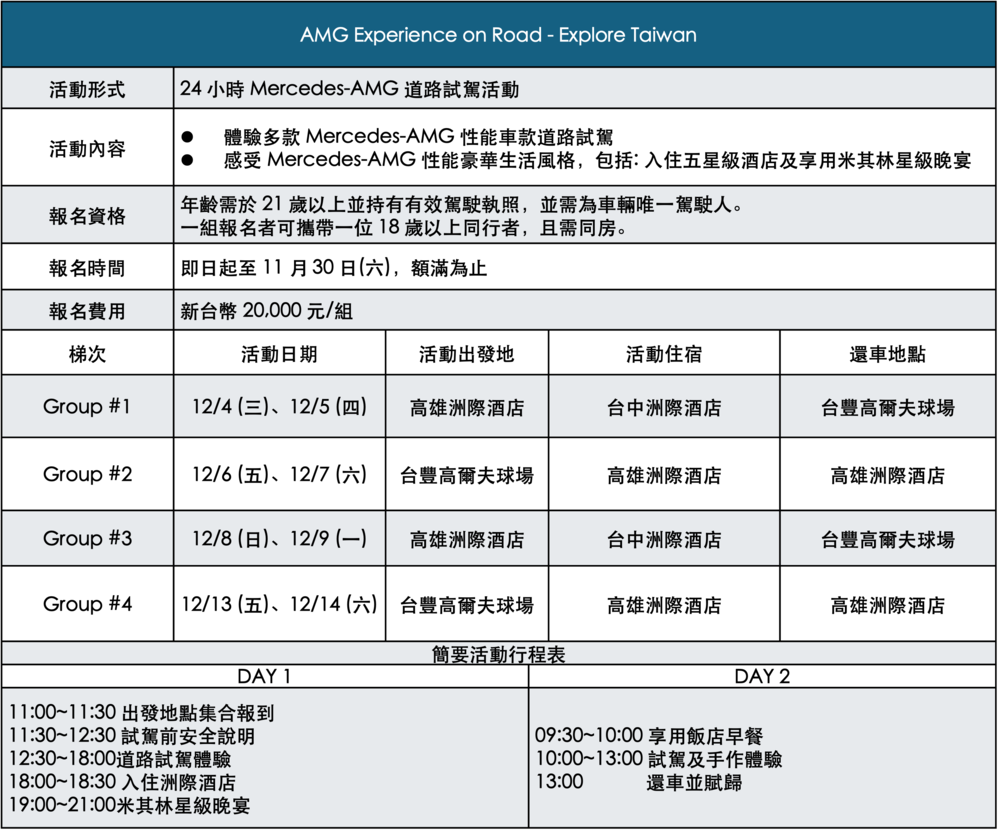Screen dimensions: 1000x830
Task: Select the "活動形式" row label
Action: coord(87,89)
